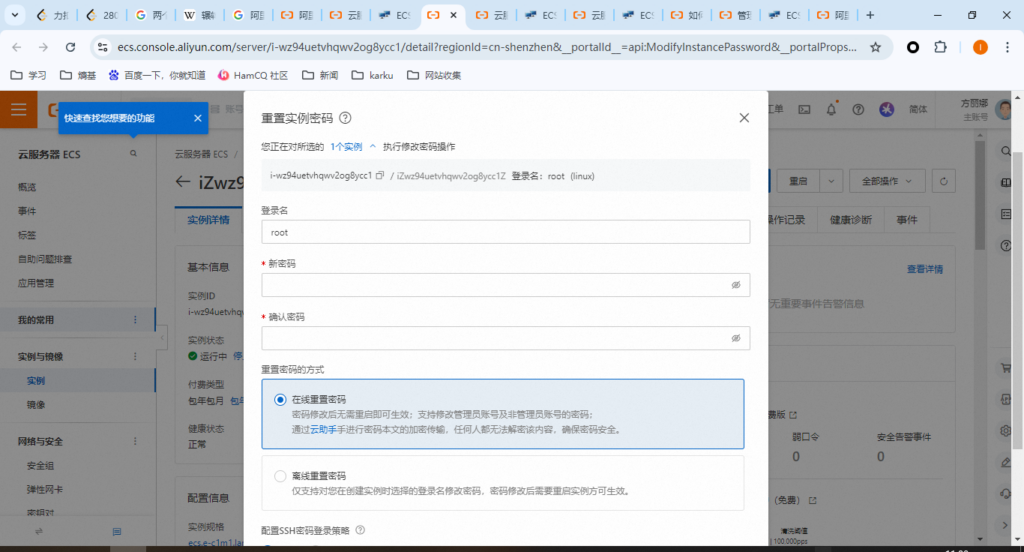Click the help icon beside 重置实例密码 title

[345, 118]
